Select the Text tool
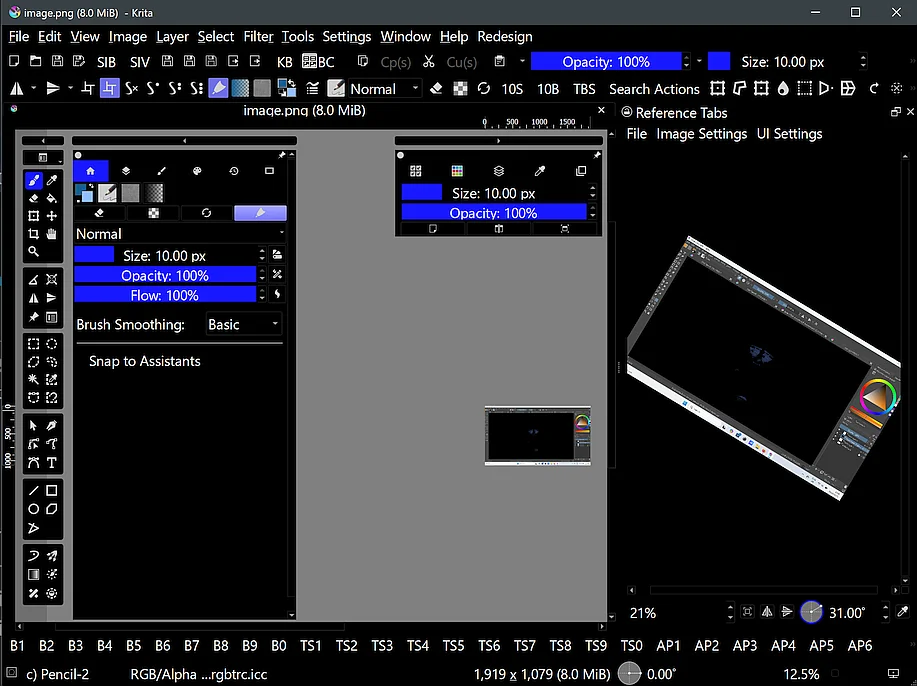The width and height of the screenshot is (917, 686). coord(51,462)
